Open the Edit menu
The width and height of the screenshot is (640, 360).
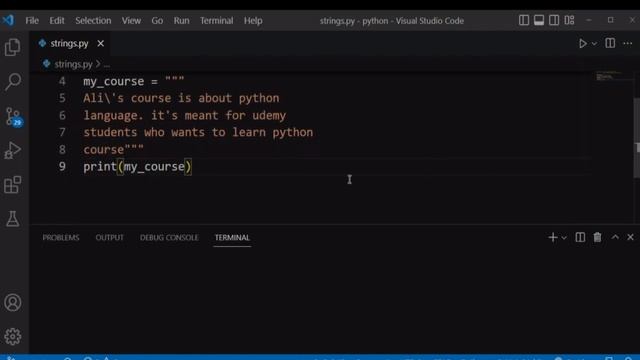click(57, 20)
